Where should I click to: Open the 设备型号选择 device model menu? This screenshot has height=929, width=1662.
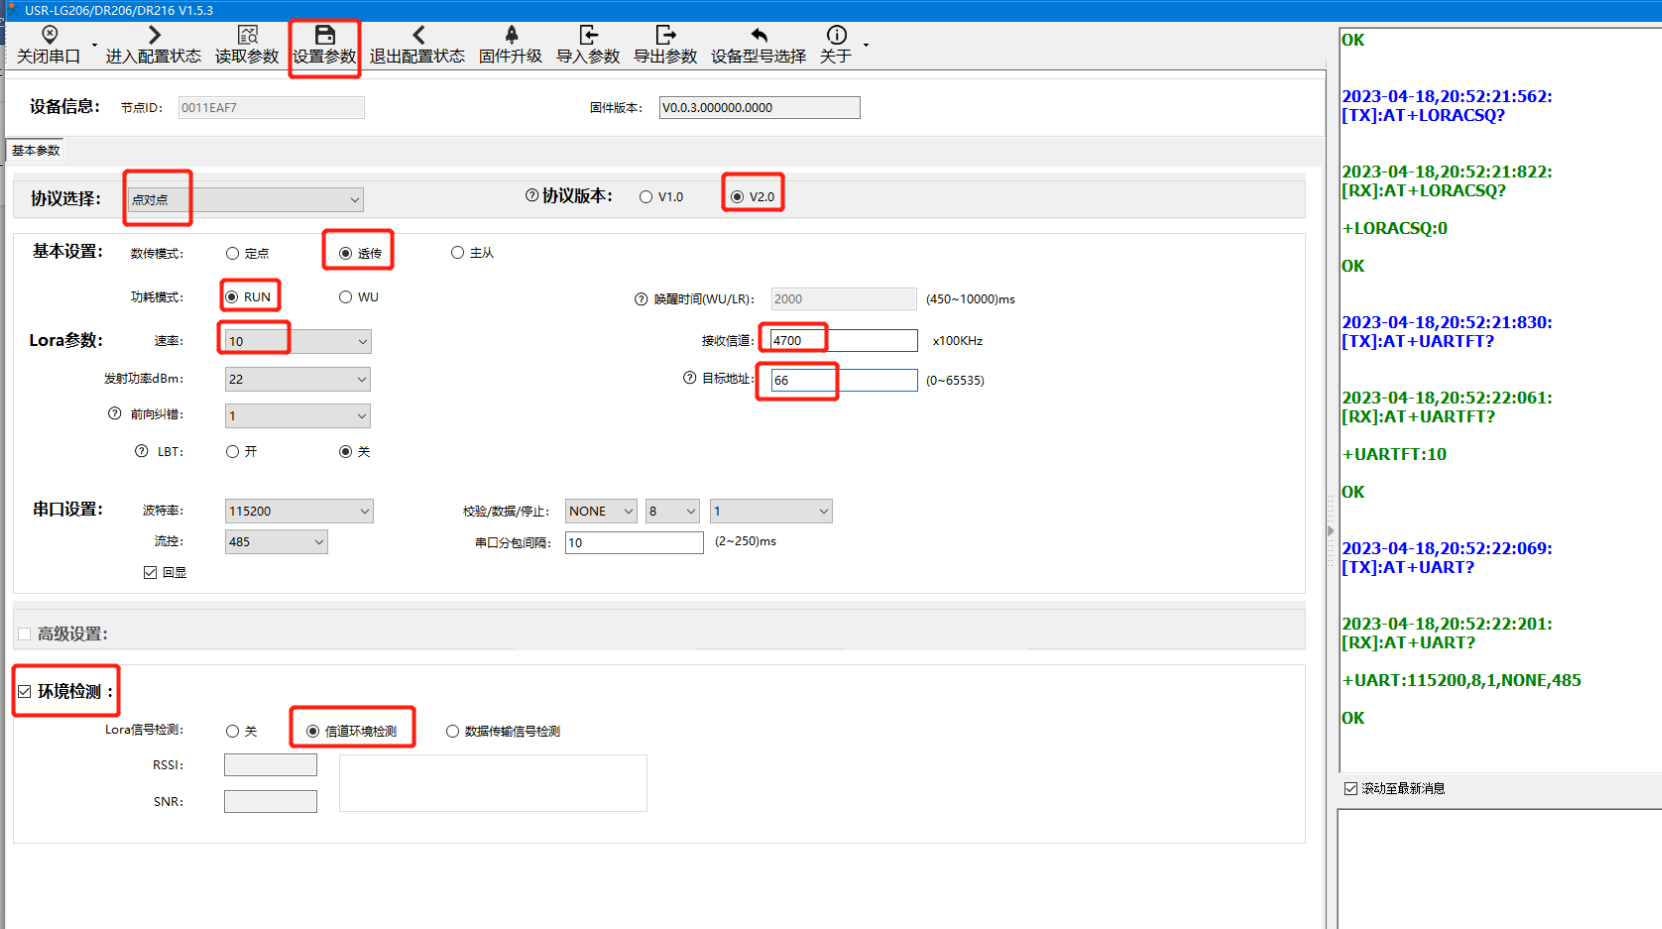point(758,45)
